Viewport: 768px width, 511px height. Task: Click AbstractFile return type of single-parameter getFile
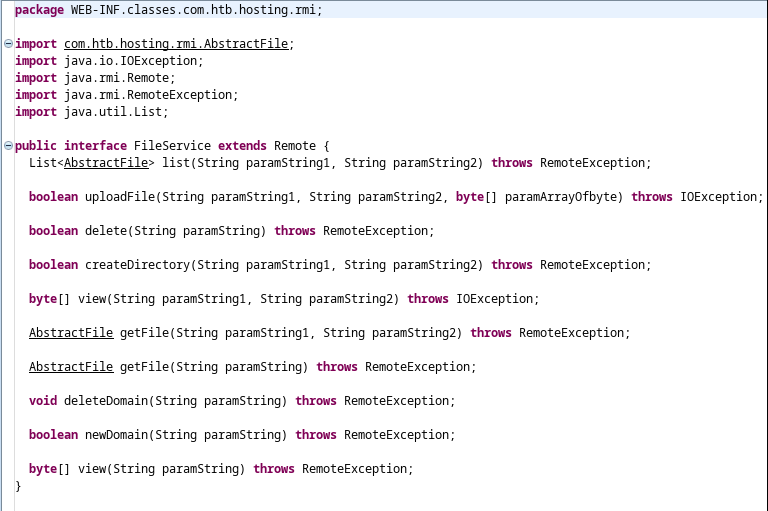tap(71, 367)
